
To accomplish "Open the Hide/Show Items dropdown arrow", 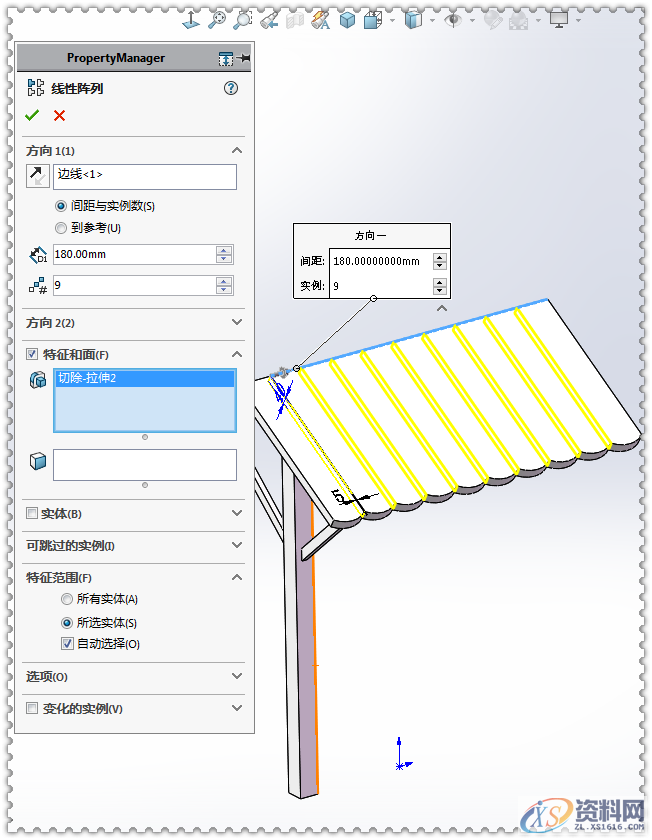I will click(x=472, y=20).
